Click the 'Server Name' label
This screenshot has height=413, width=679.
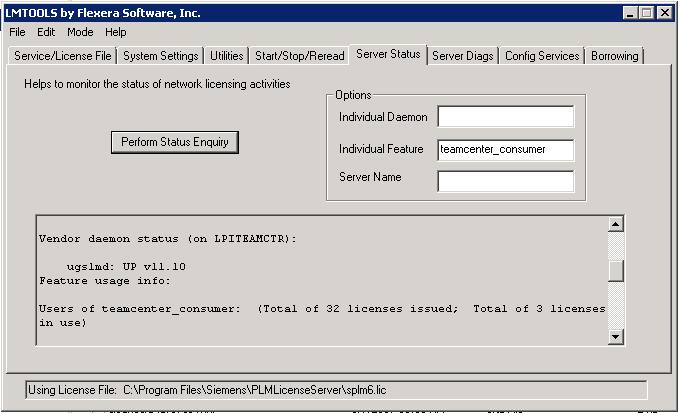pos(370,177)
